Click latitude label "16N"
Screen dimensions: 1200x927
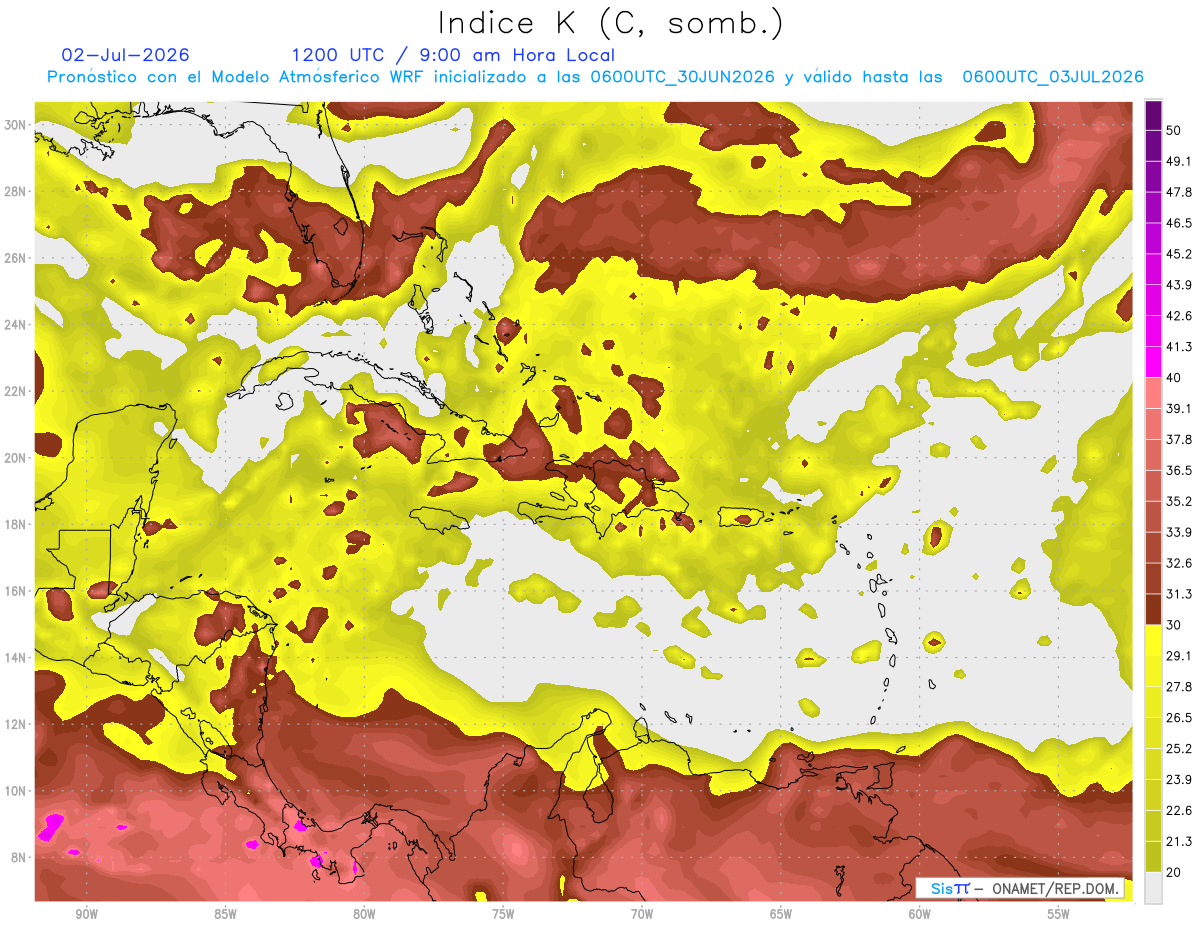[x=16, y=591]
